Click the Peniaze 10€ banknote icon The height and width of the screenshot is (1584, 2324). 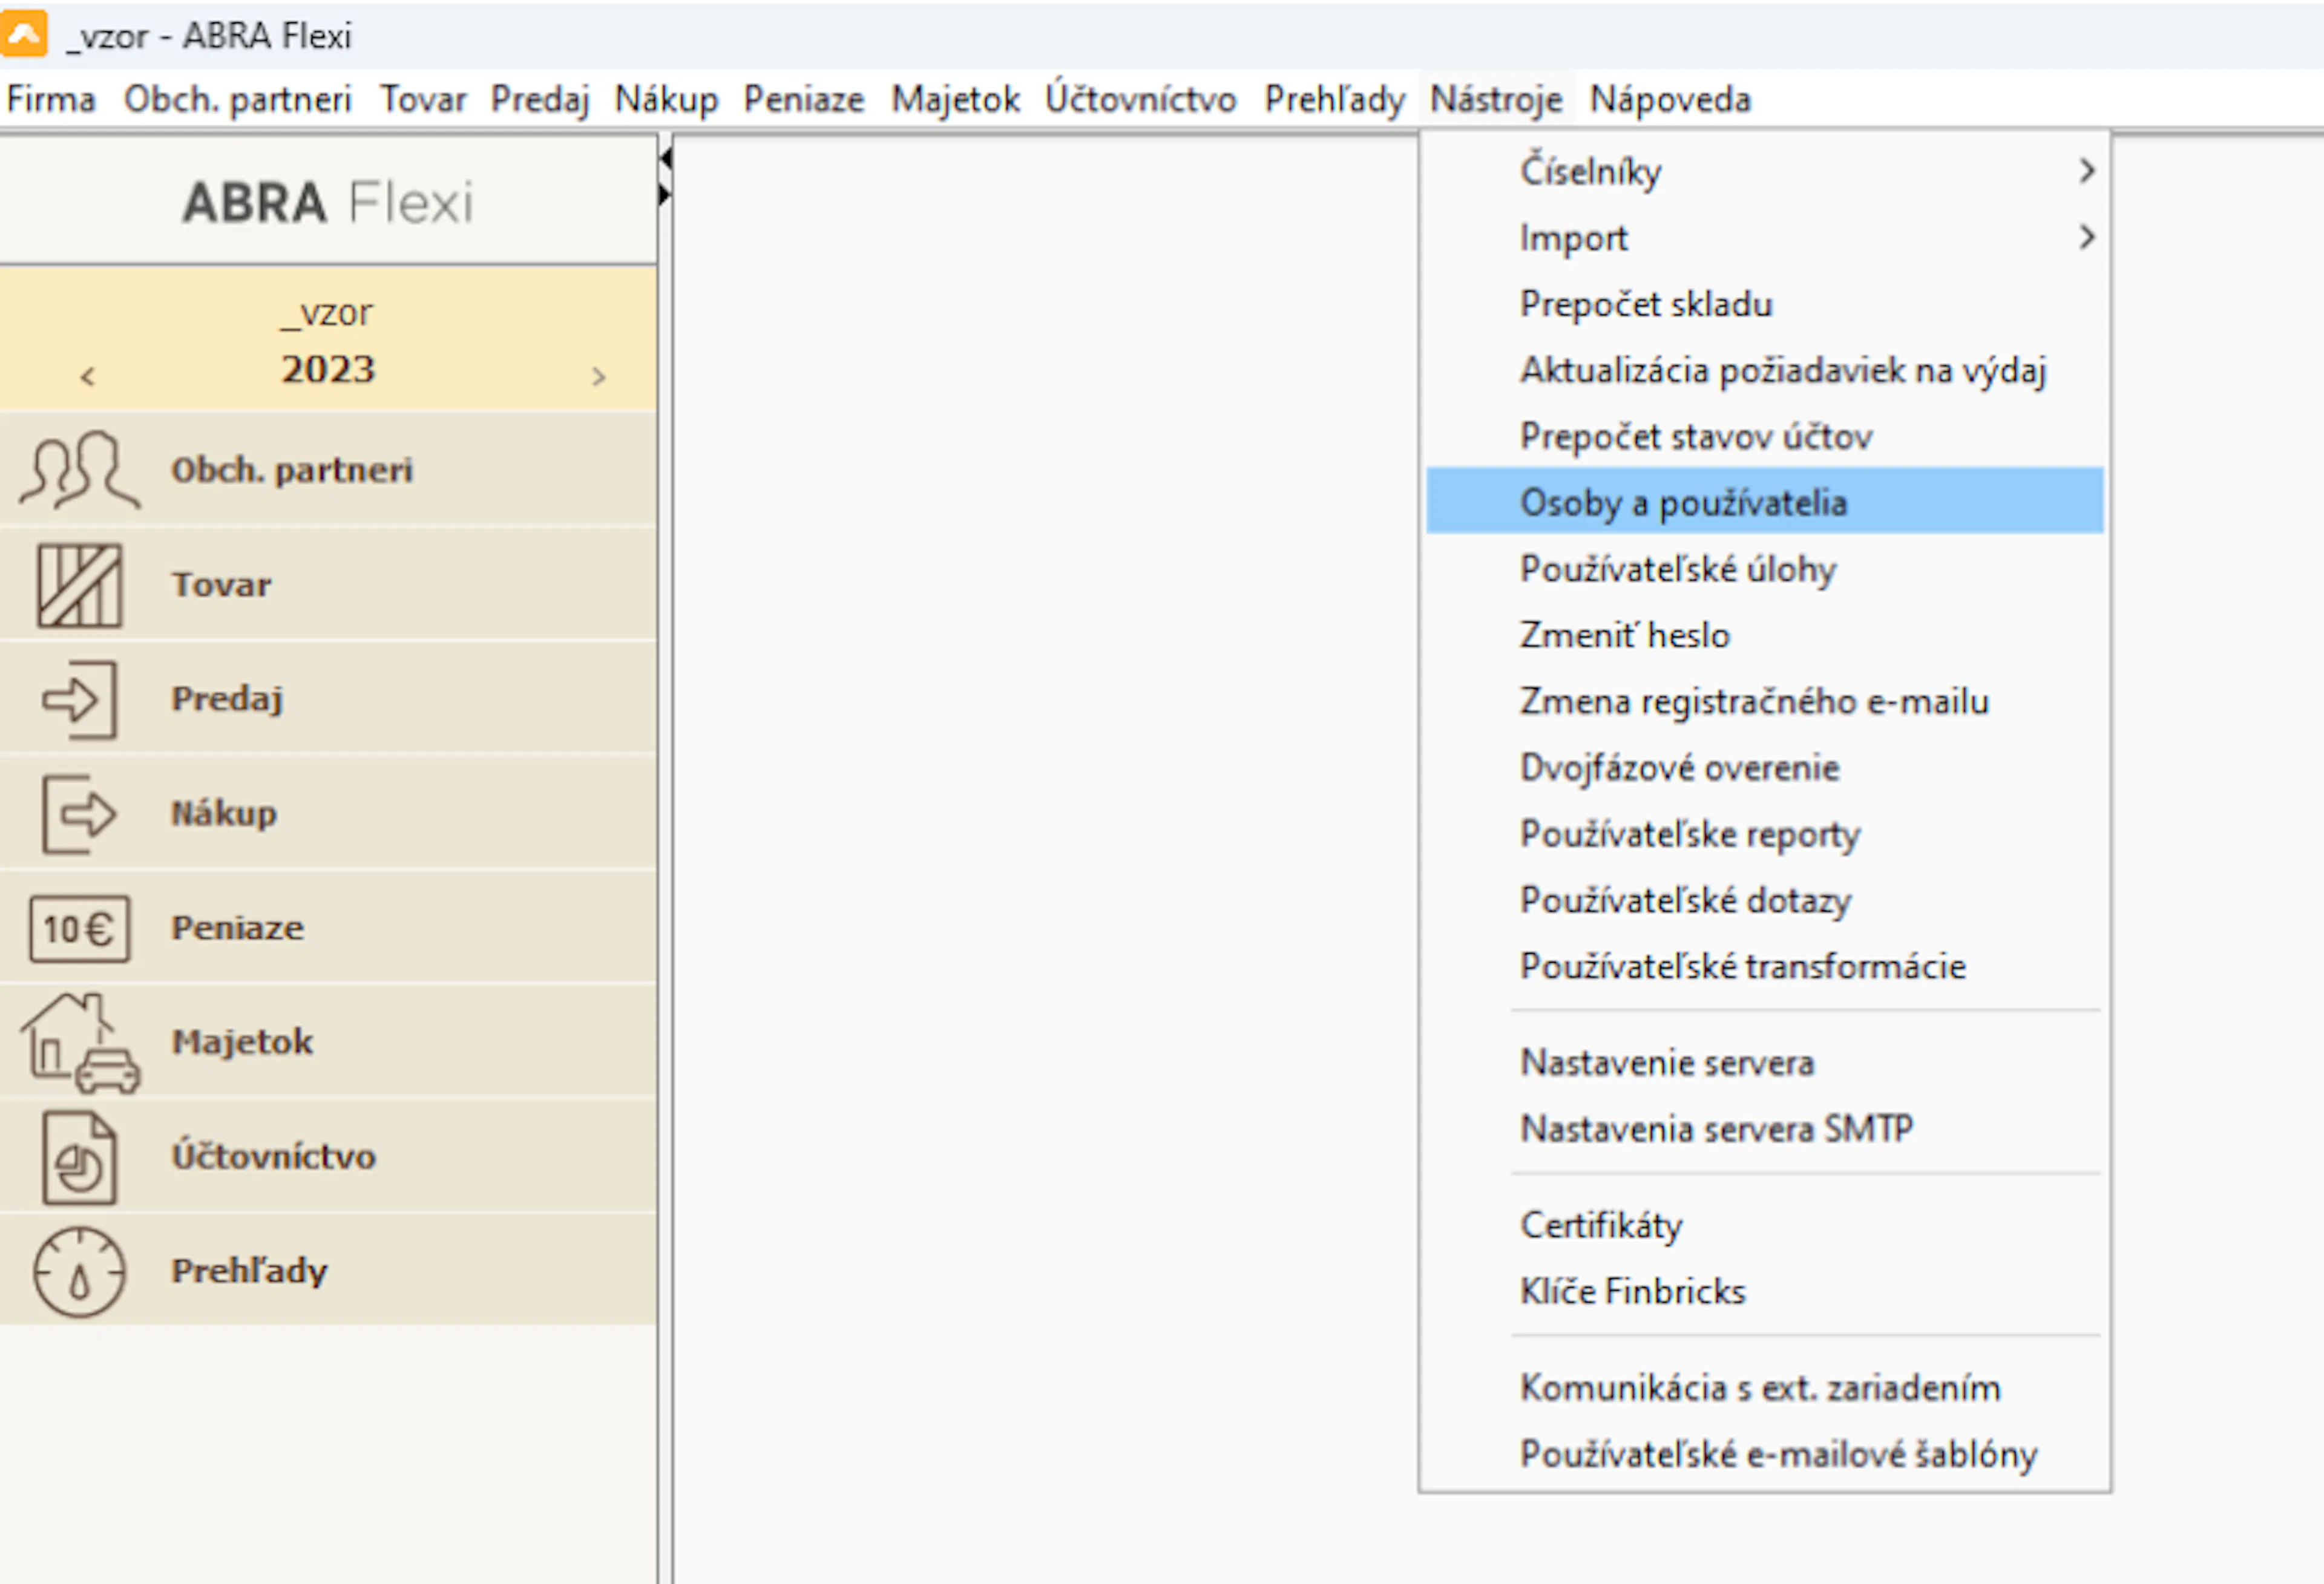click(80, 928)
